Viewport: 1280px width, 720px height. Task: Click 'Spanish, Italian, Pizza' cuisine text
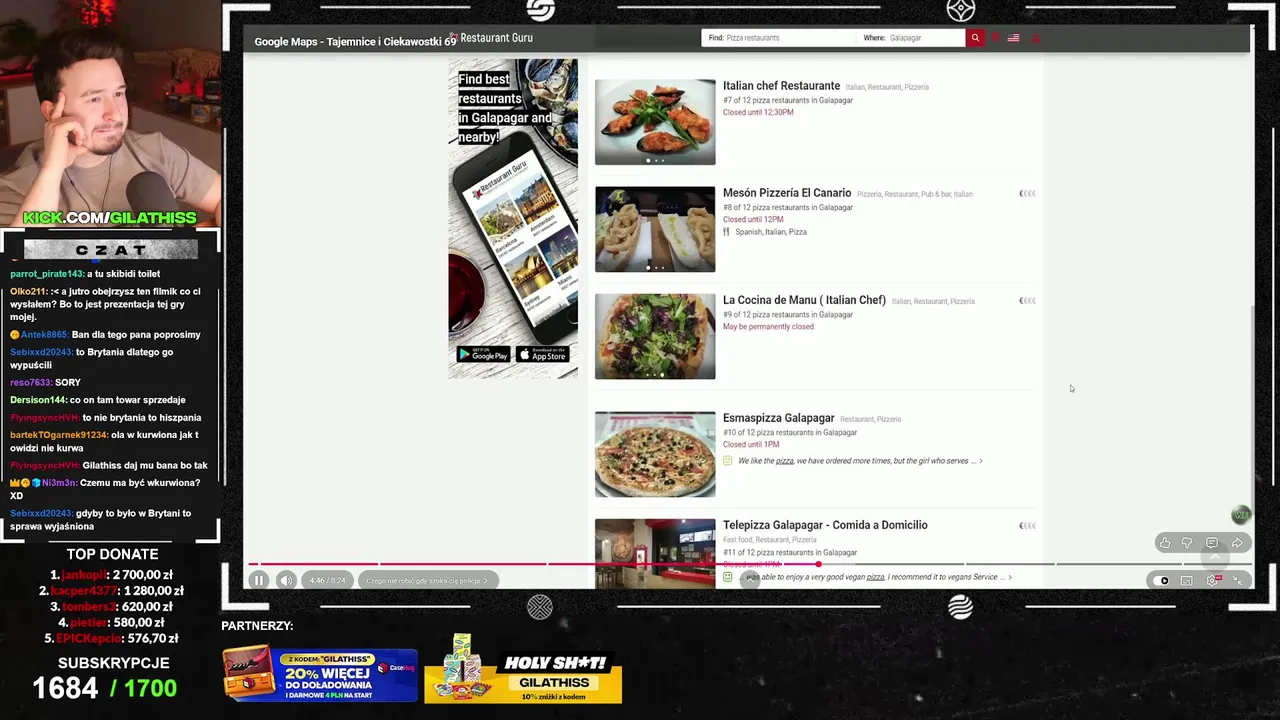(770, 232)
